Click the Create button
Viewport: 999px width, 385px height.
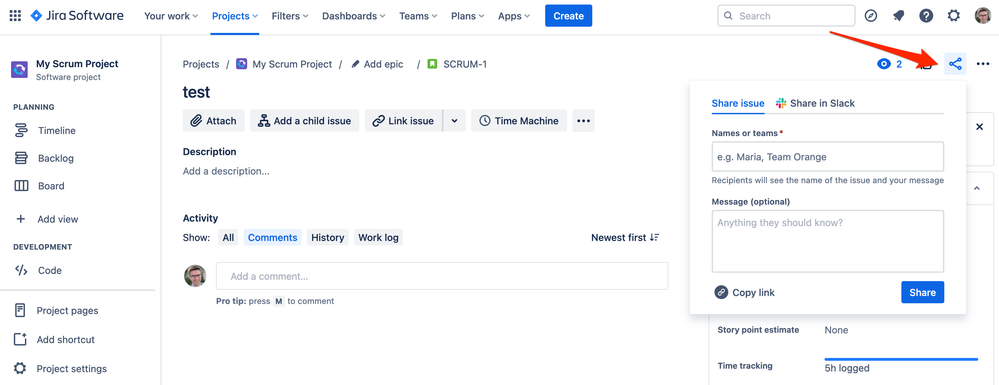click(568, 16)
